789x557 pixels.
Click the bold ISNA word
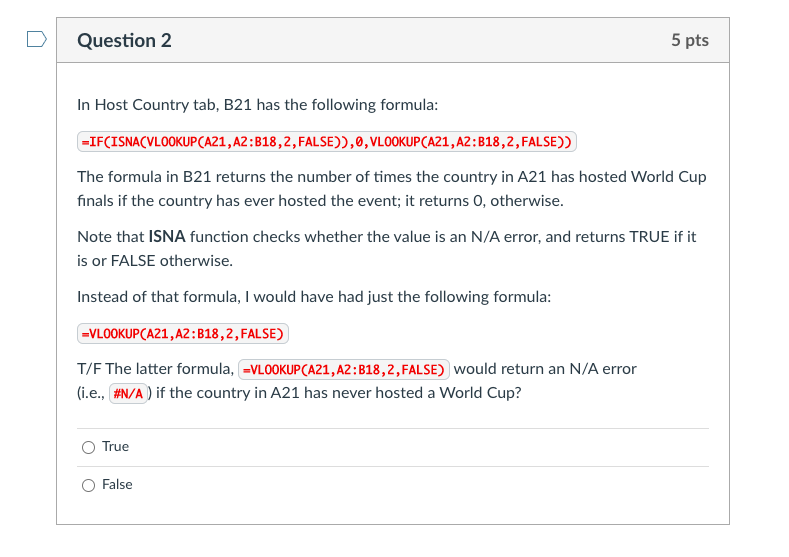[167, 236]
